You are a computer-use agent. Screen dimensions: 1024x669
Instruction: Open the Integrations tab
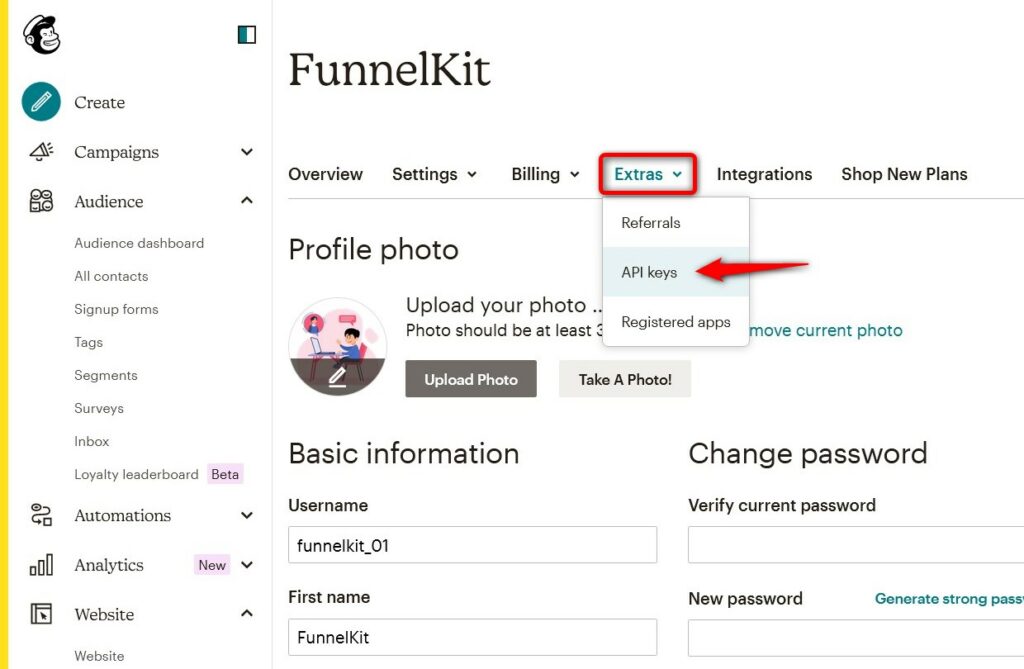764,174
